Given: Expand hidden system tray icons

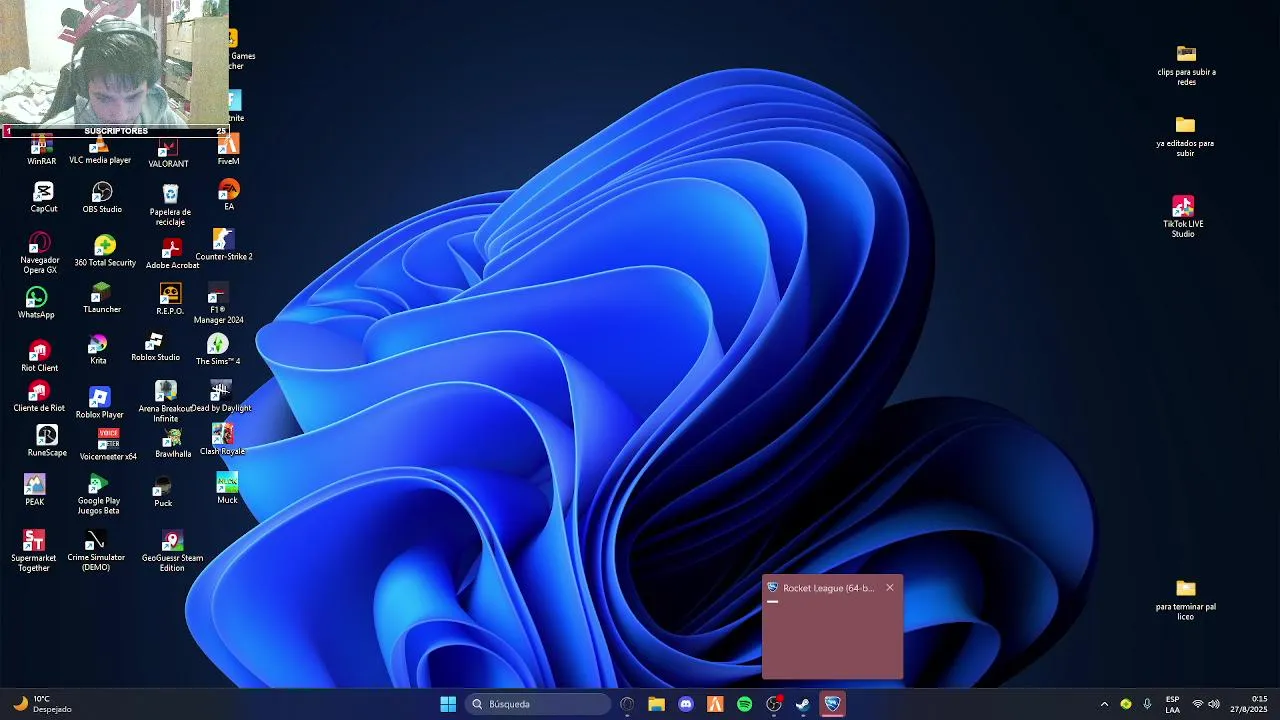Looking at the screenshot, I should point(1104,704).
